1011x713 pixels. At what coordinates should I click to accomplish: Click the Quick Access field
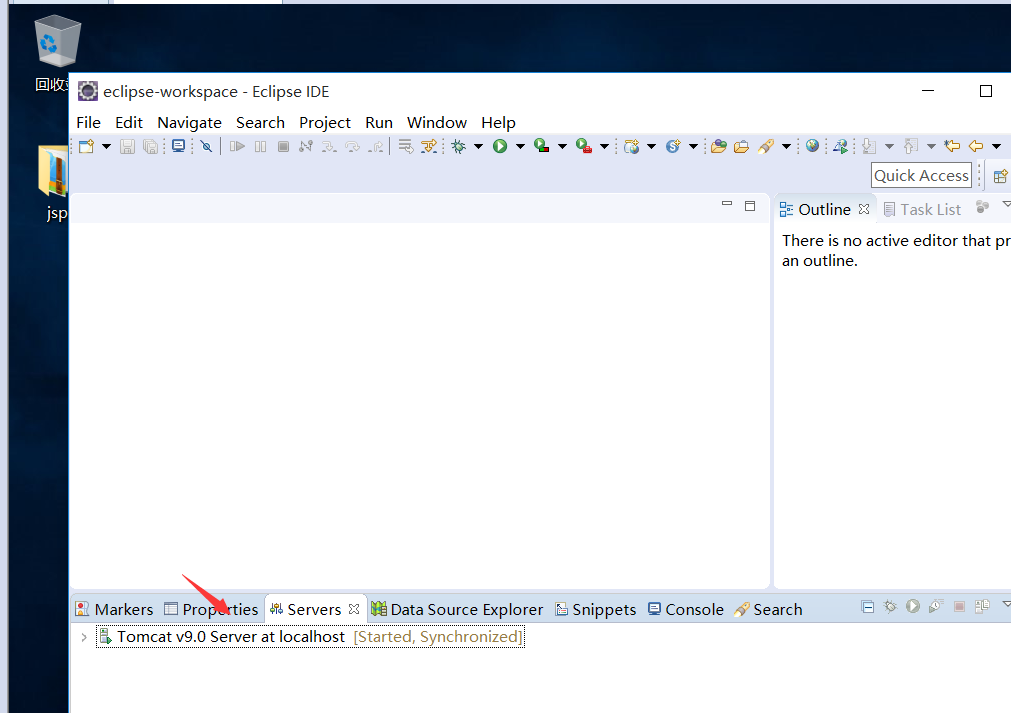[x=921, y=175]
